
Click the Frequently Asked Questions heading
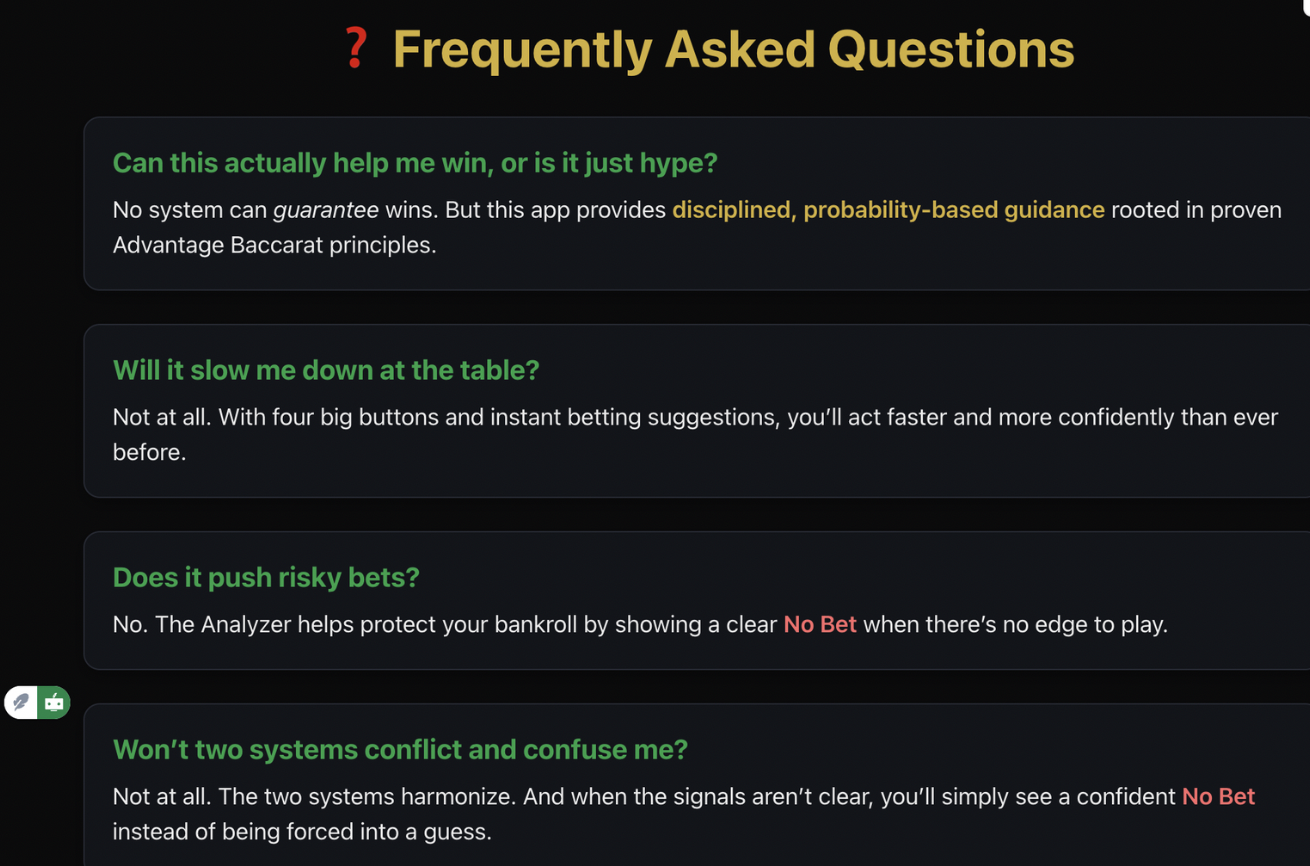pos(733,49)
